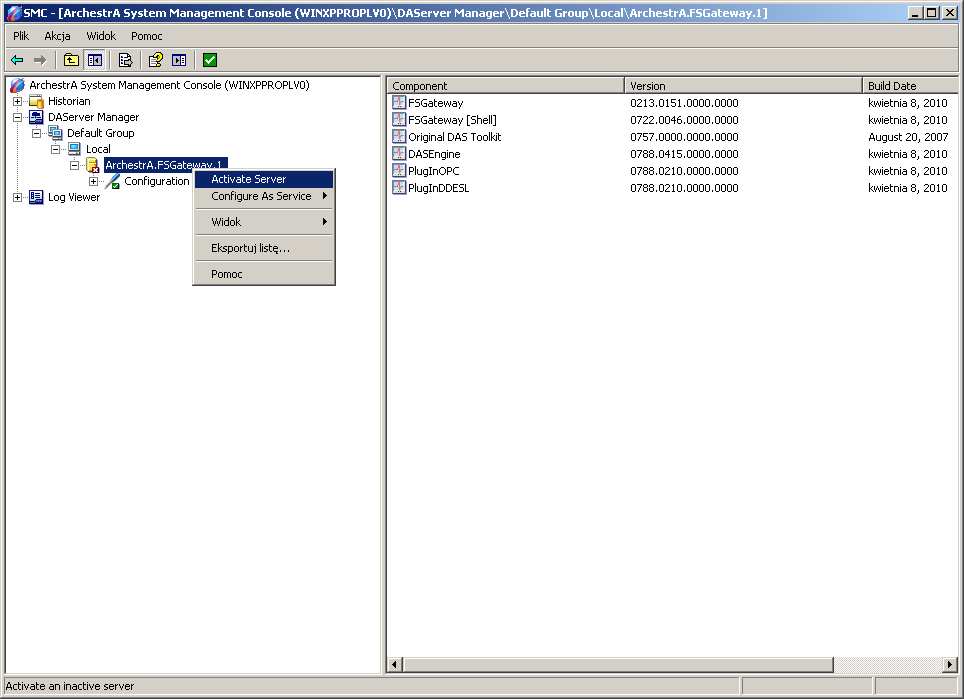
Task: Open the Widok submenu arrow in context menu
Action: [x=324, y=222]
